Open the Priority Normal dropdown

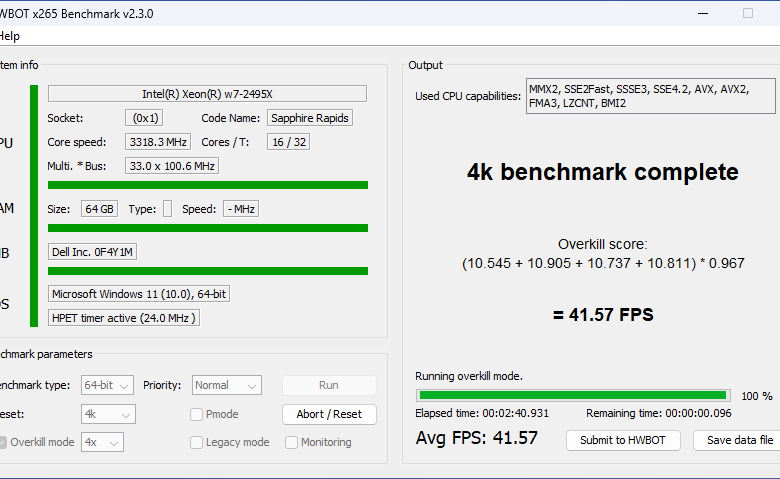click(x=227, y=385)
